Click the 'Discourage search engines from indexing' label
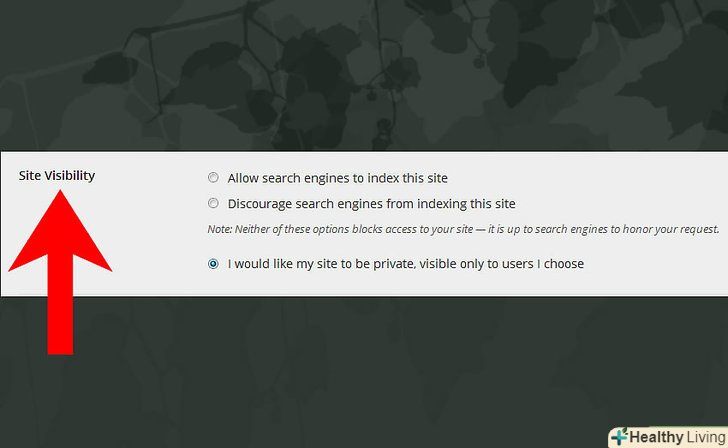The width and height of the screenshot is (728, 448). [371, 204]
